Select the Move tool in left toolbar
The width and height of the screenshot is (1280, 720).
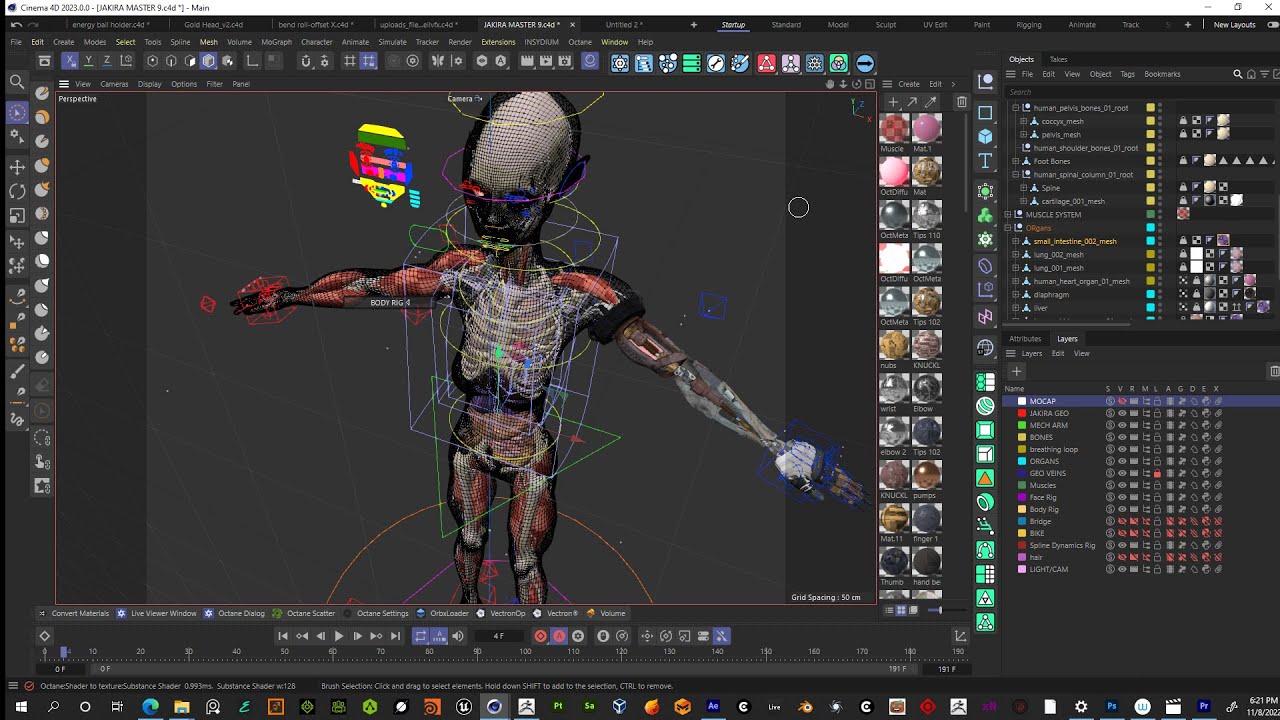click(x=17, y=167)
